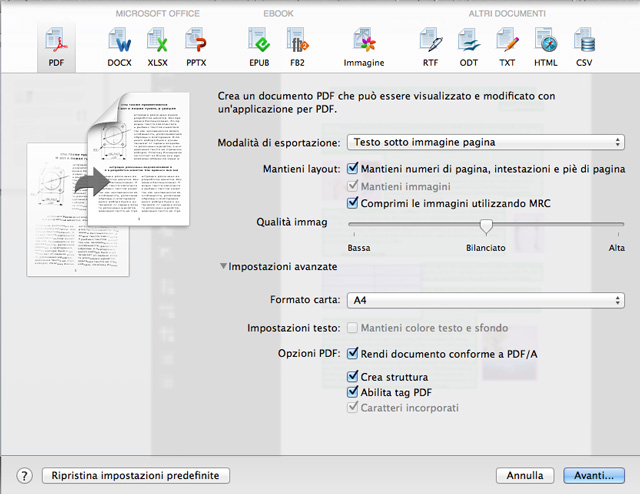Click the 'Alta' quality label
The height and width of the screenshot is (494, 640).
616,248
